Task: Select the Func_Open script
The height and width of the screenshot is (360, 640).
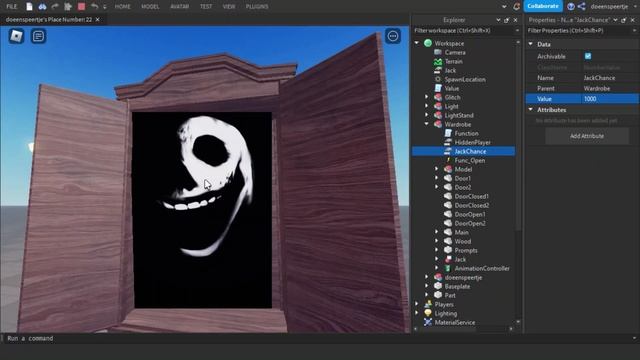Action: click(470, 160)
